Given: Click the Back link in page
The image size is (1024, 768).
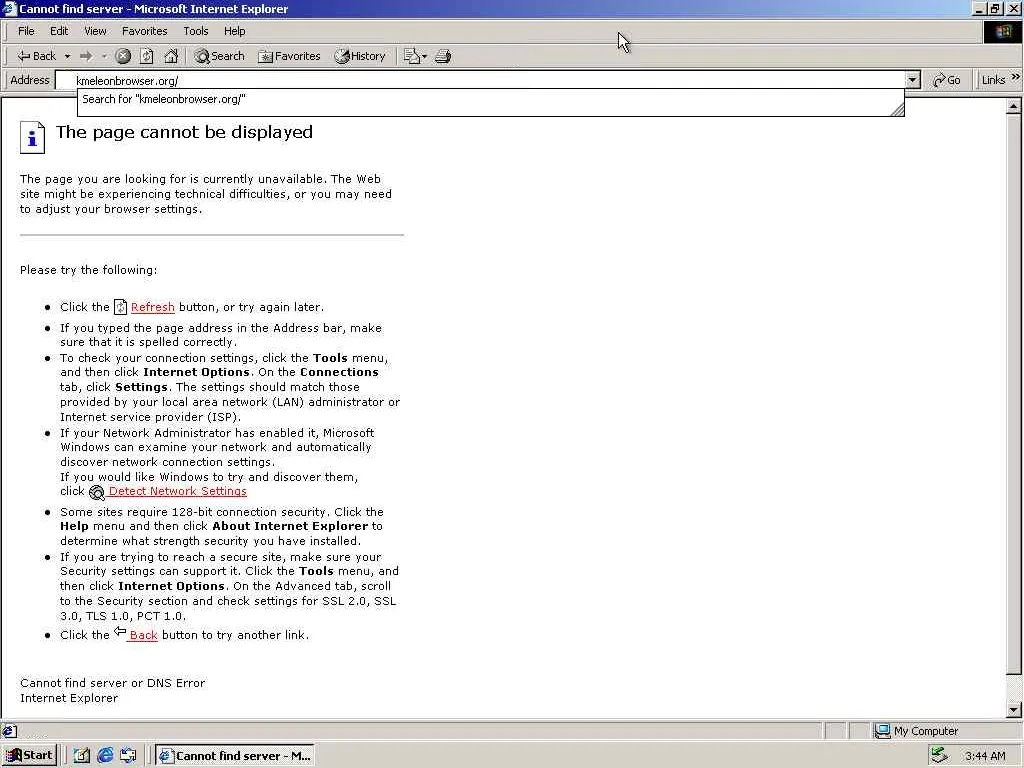Looking at the screenshot, I should coord(144,635).
